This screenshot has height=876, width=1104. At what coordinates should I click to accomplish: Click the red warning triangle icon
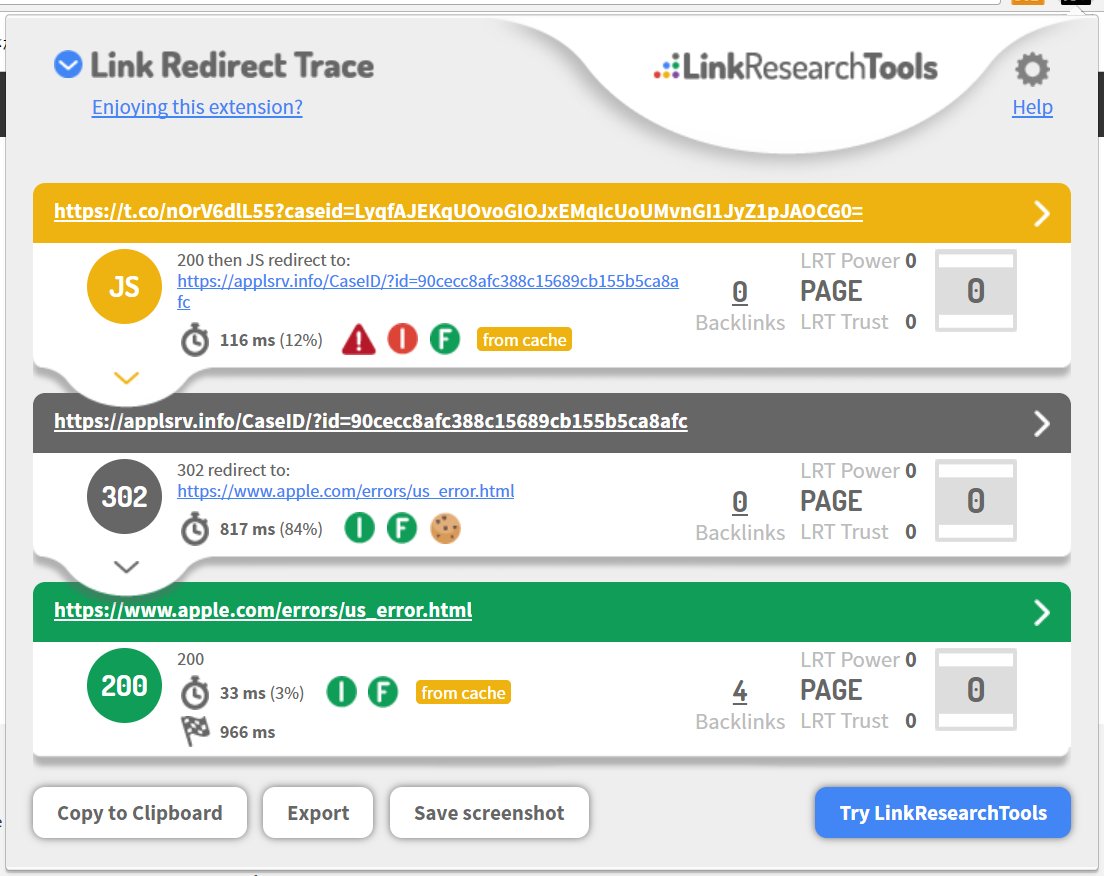pos(359,339)
